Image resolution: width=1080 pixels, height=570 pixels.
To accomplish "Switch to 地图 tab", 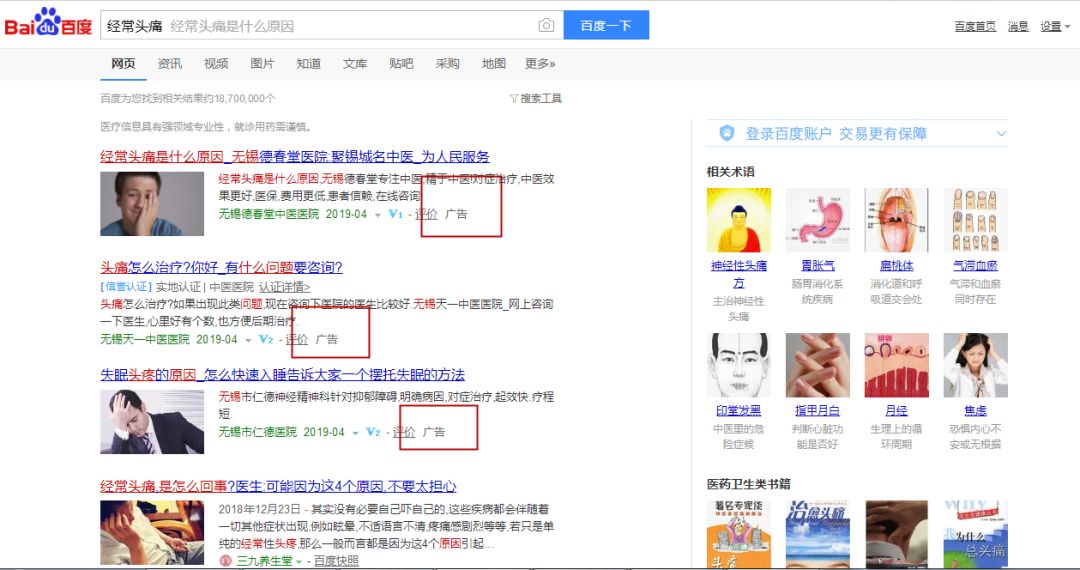I will click(x=493, y=63).
